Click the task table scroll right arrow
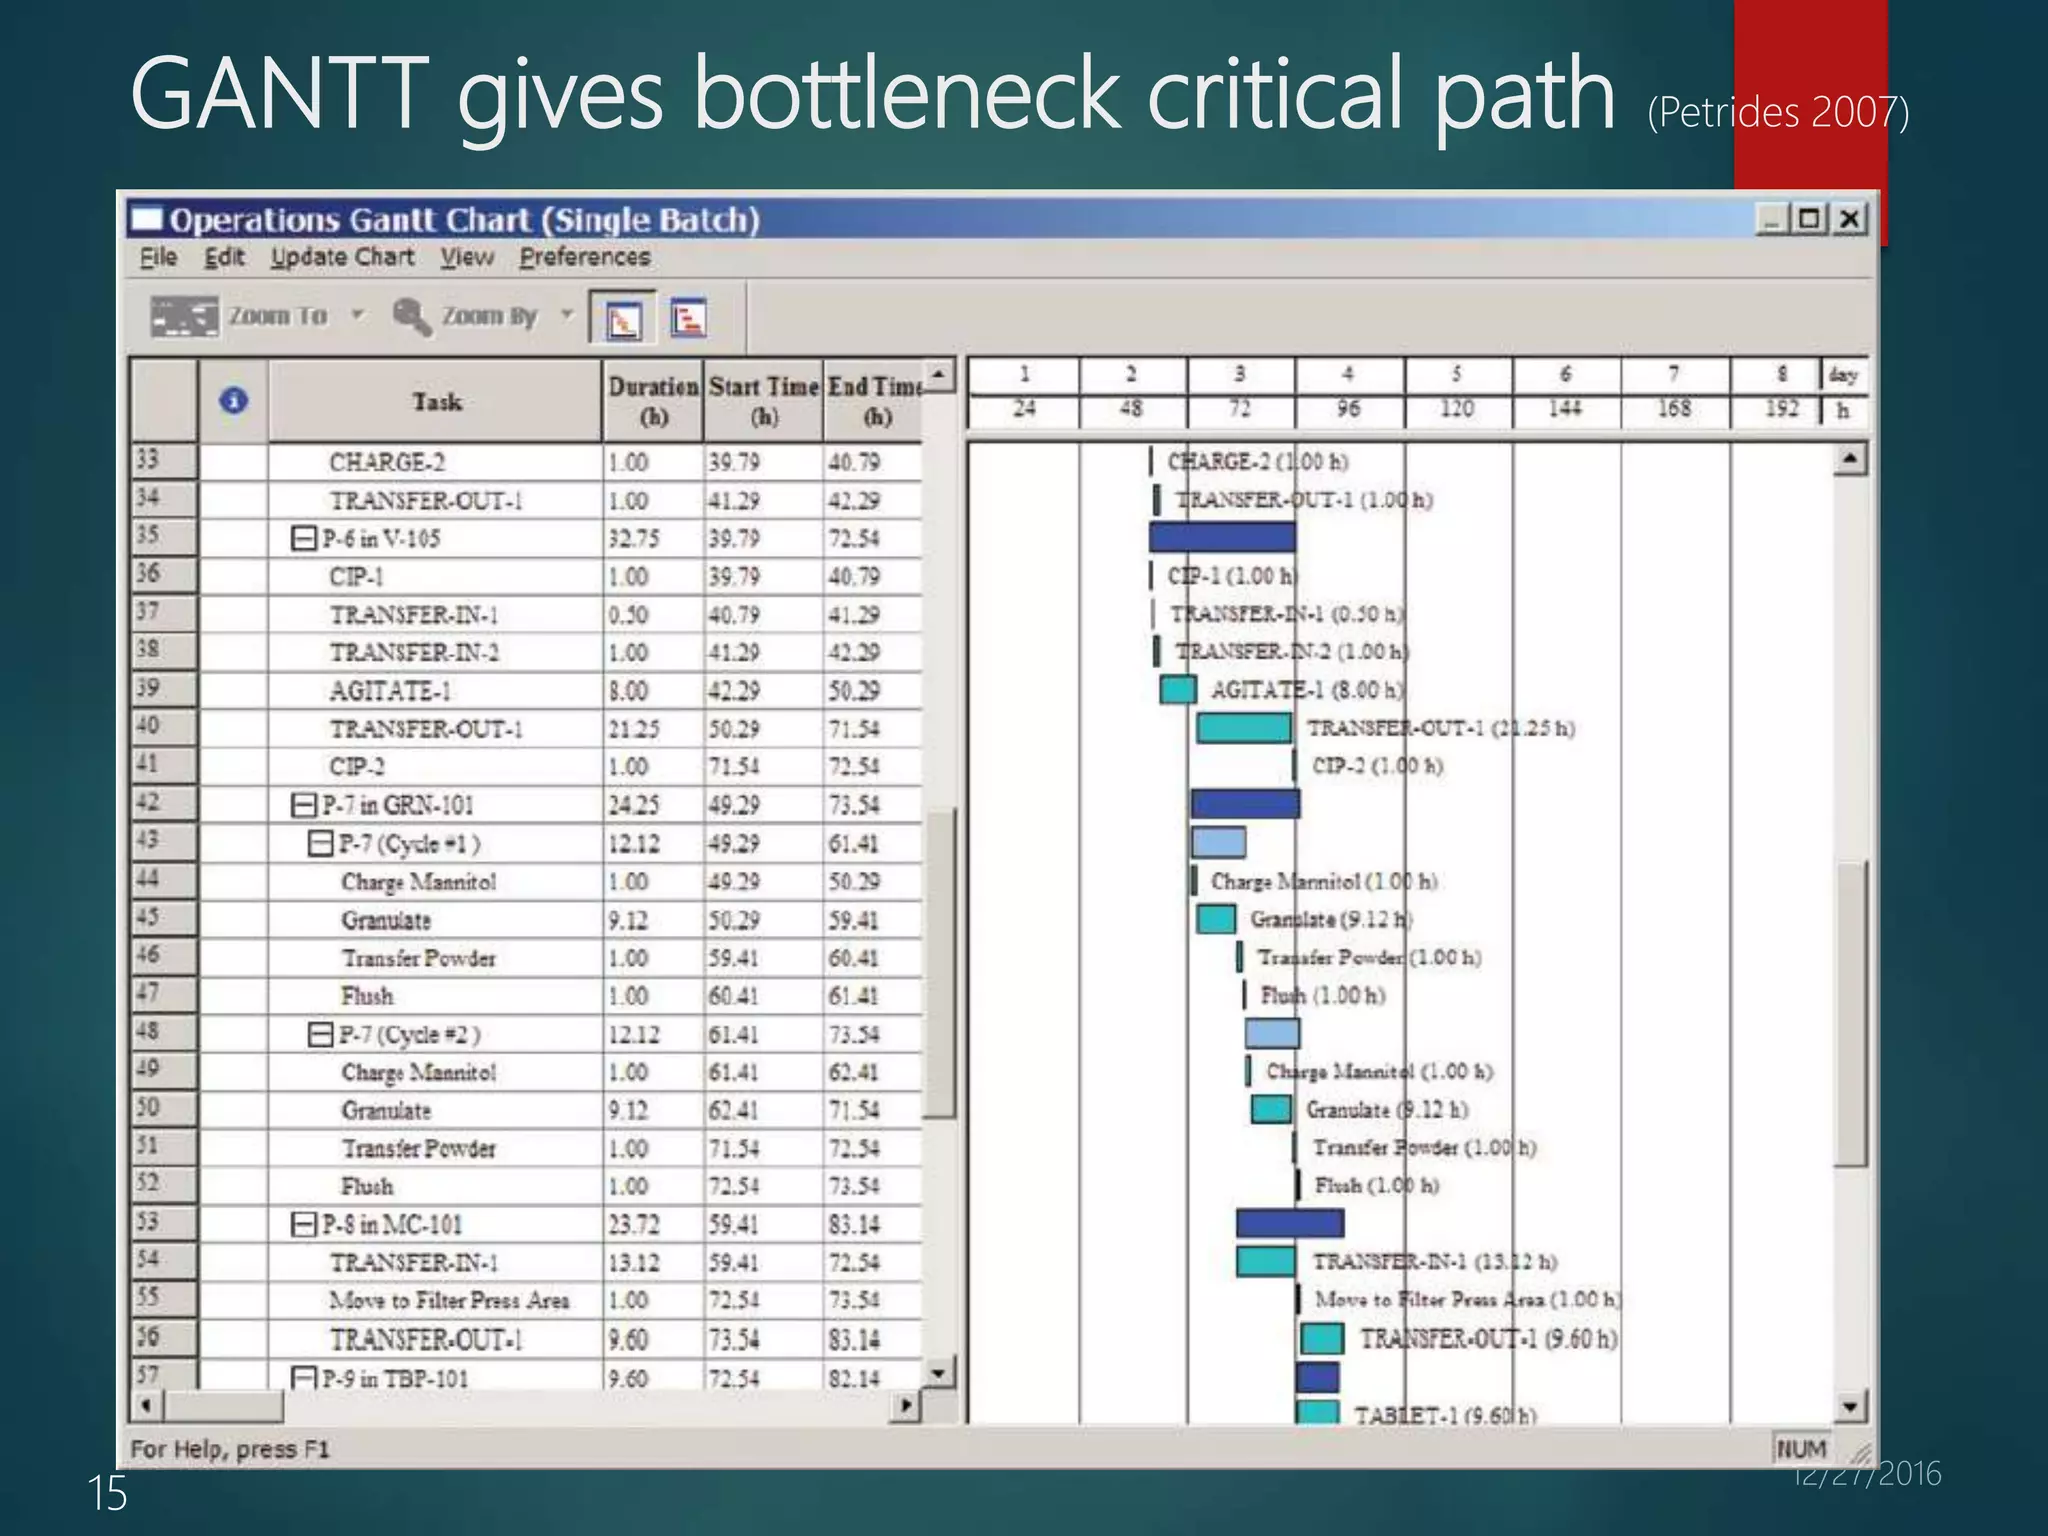The height and width of the screenshot is (1536, 2048). (905, 1405)
